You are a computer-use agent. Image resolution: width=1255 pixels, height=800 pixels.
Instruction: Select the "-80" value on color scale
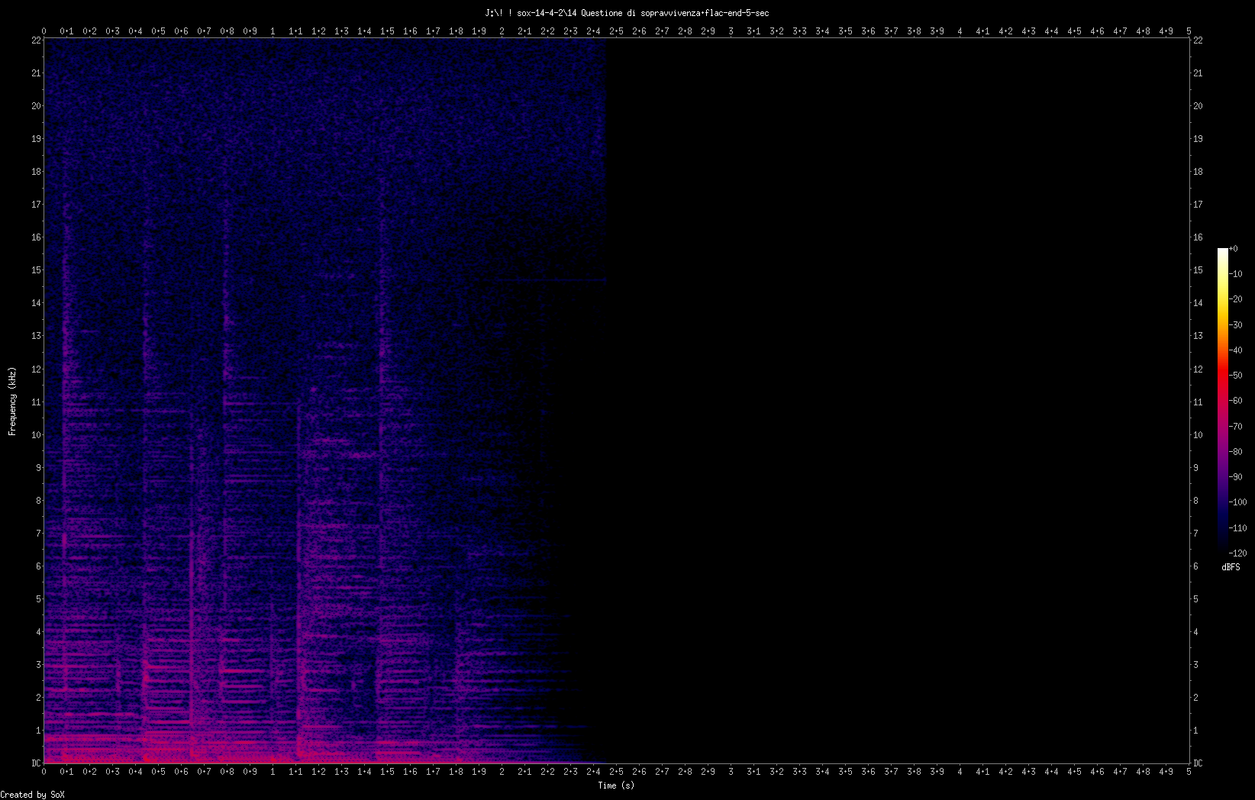(1236, 451)
